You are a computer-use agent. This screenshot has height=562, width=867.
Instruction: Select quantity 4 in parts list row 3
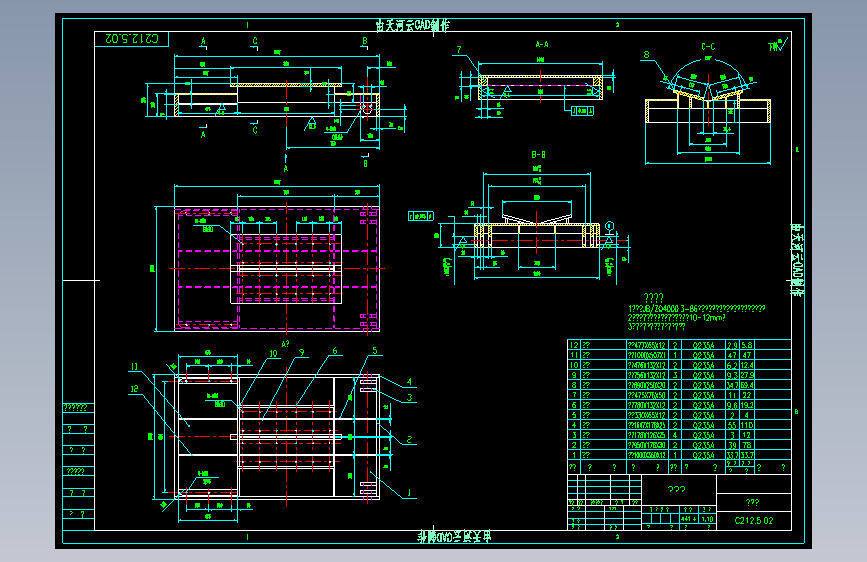[675, 435]
